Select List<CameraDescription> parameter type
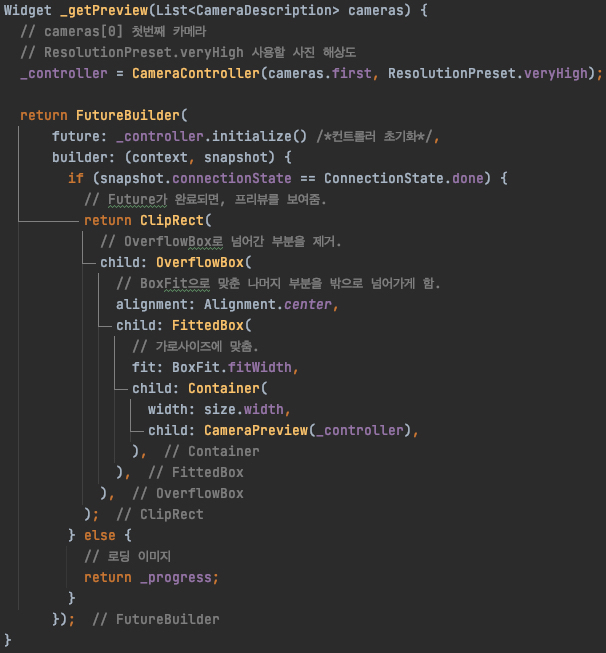606x653 pixels. [247, 10]
